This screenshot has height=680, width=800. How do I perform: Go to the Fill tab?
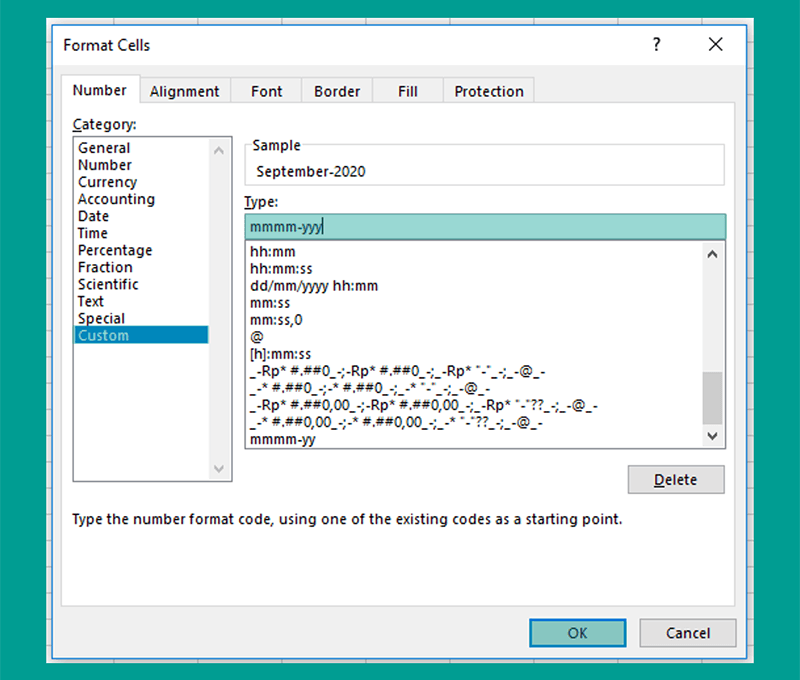pos(408,91)
